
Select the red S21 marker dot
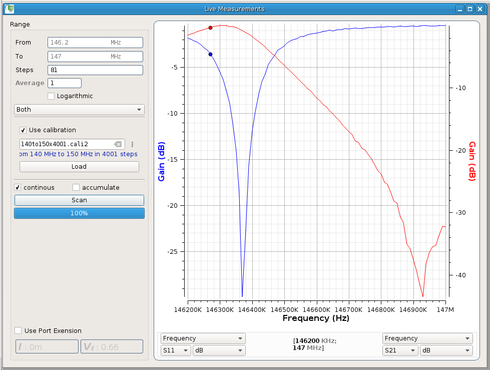(210, 28)
